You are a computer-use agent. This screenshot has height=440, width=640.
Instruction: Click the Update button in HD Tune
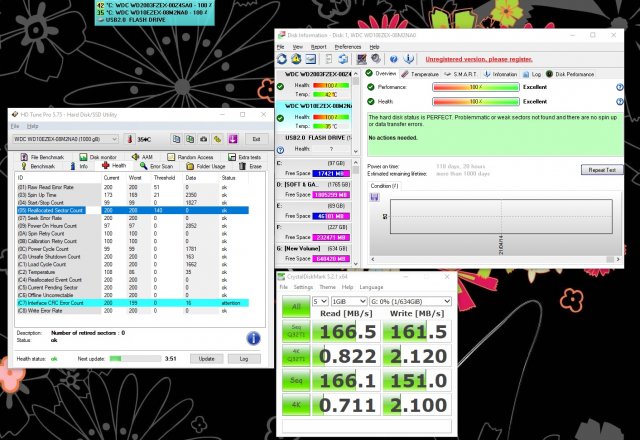point(206,358)
